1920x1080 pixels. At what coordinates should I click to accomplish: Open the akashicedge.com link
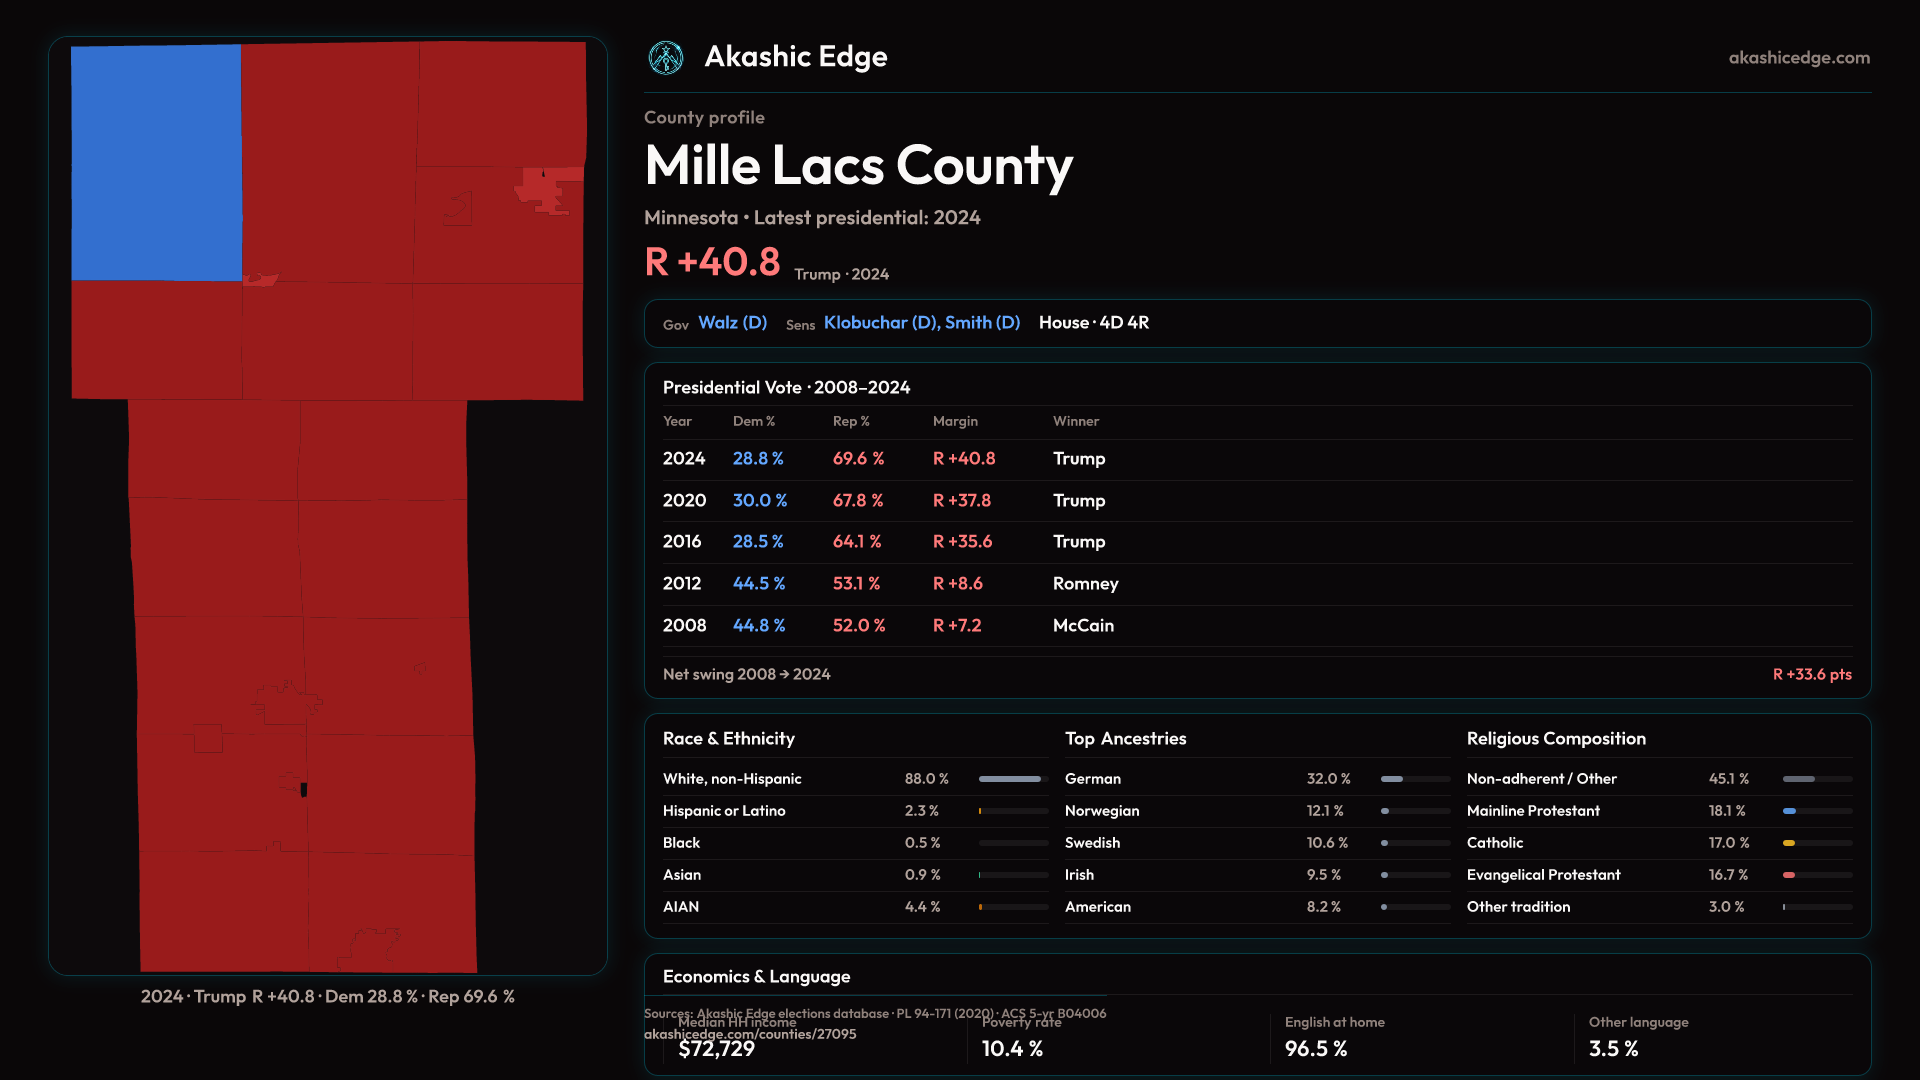[x=1798, y=58]
